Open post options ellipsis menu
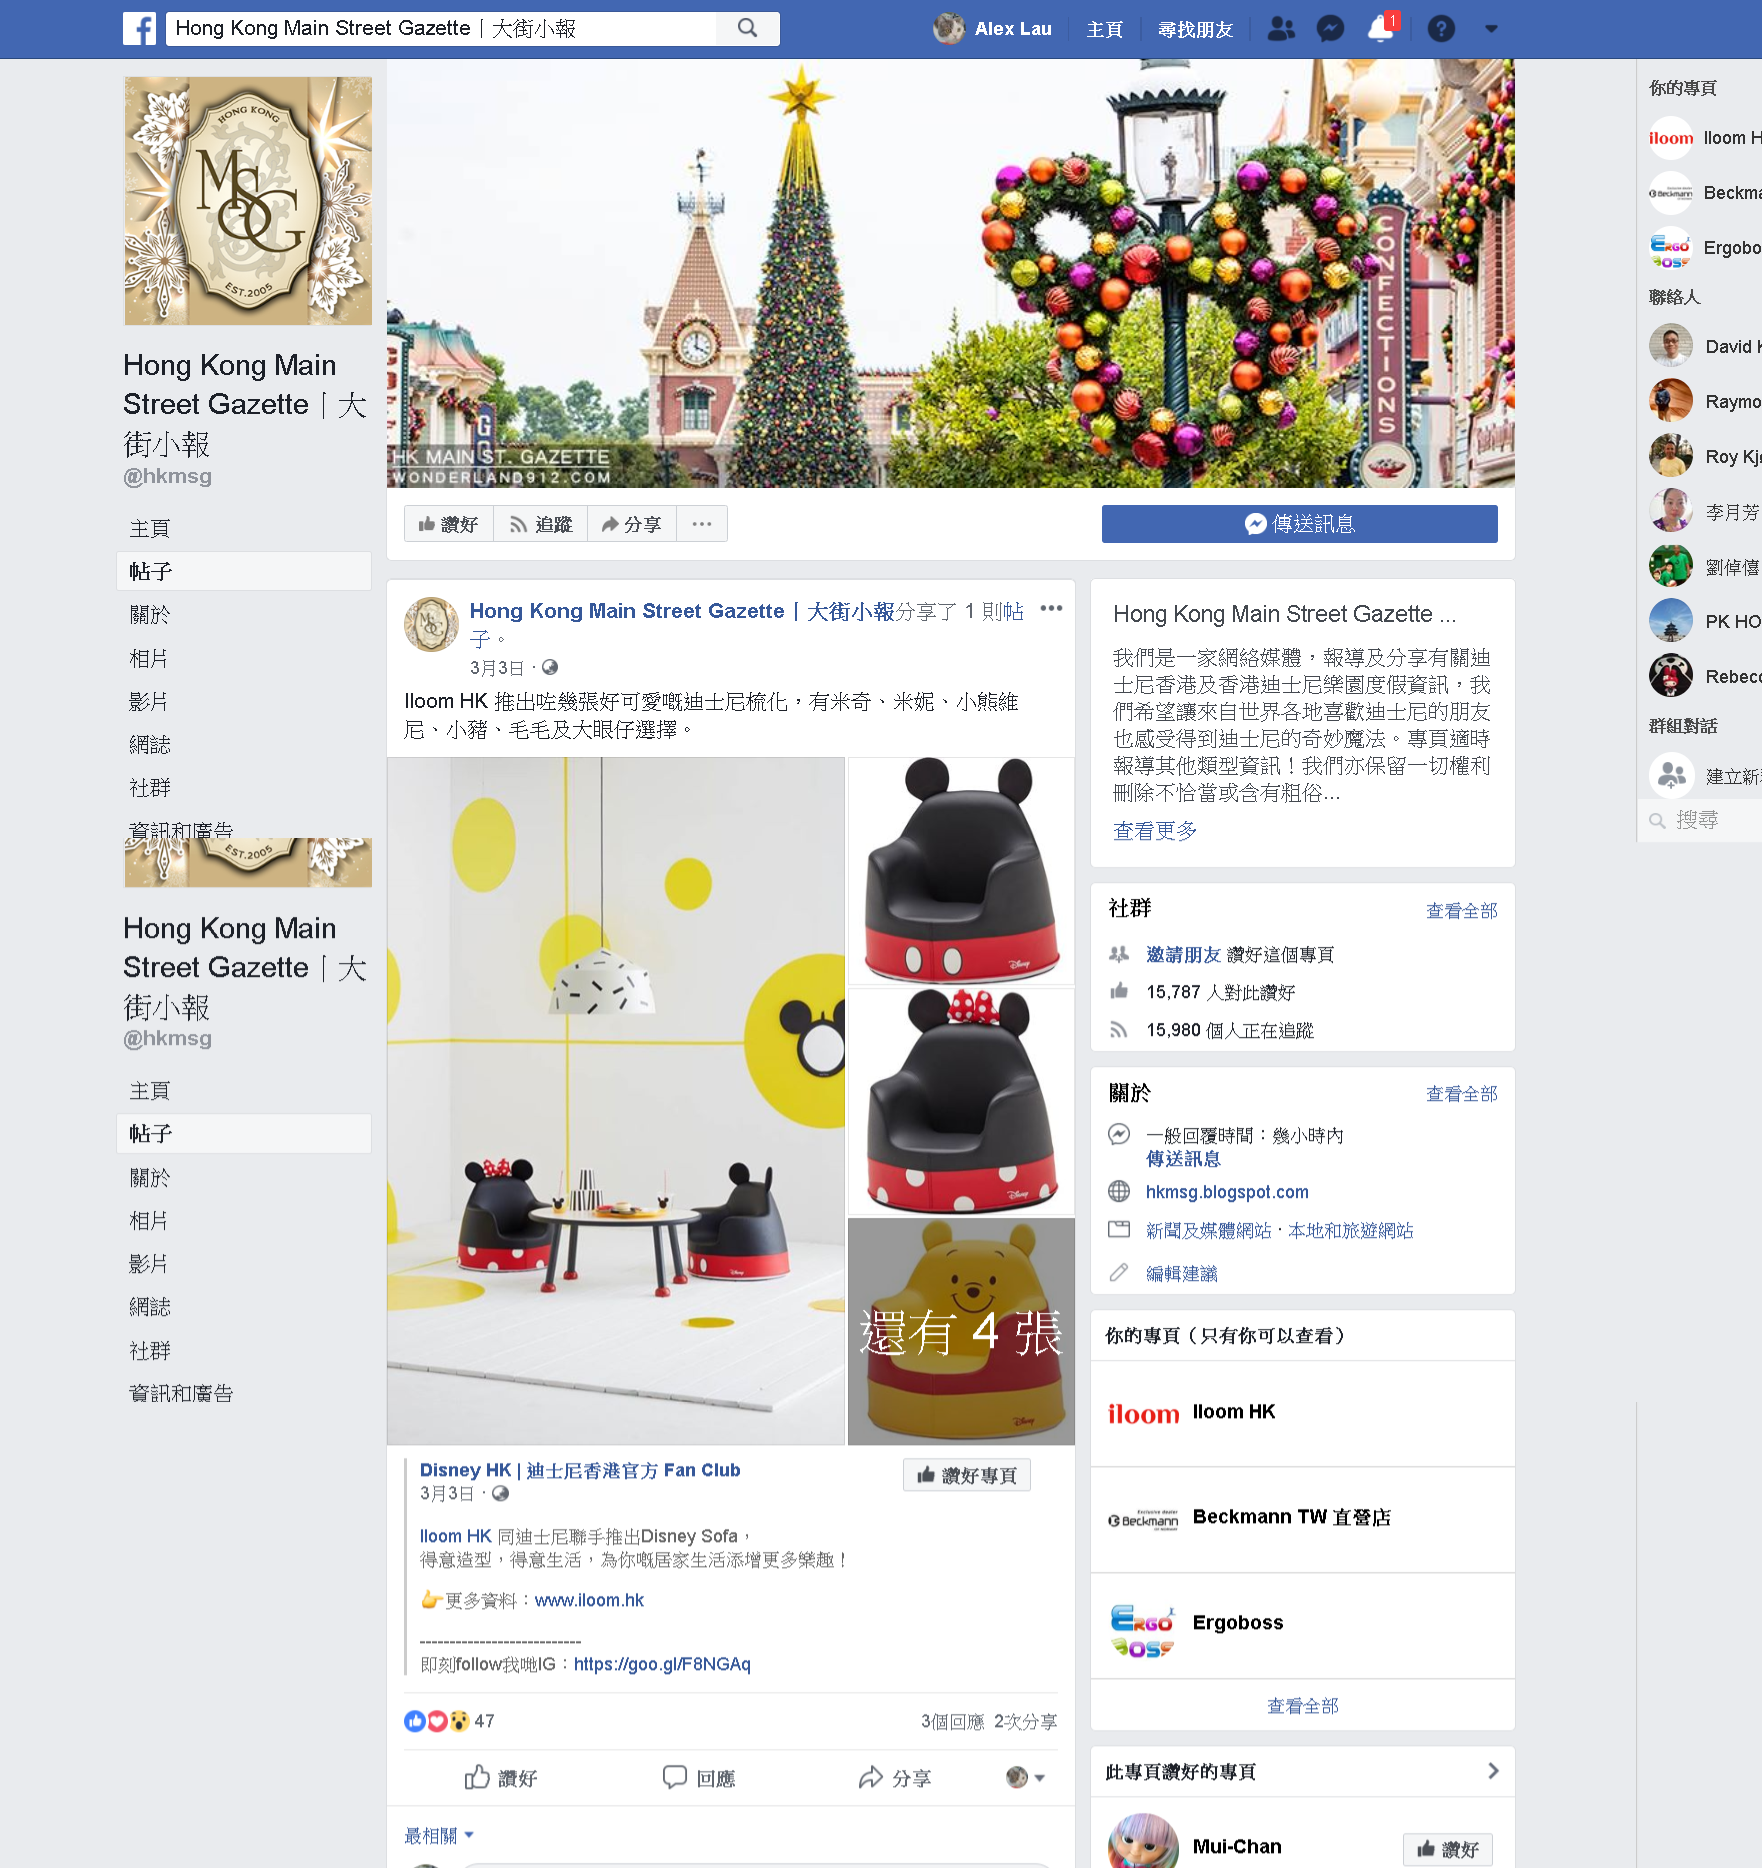 (1051, 608)
